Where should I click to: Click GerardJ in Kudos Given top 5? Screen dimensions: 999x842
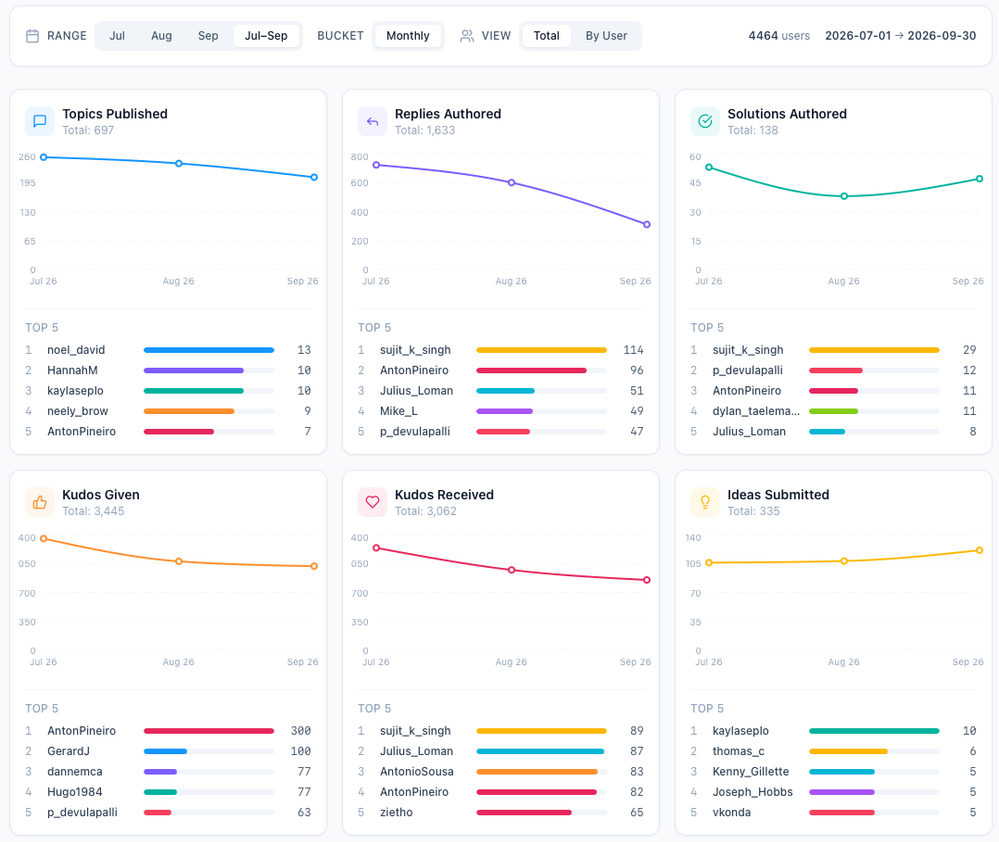[68, 752]
